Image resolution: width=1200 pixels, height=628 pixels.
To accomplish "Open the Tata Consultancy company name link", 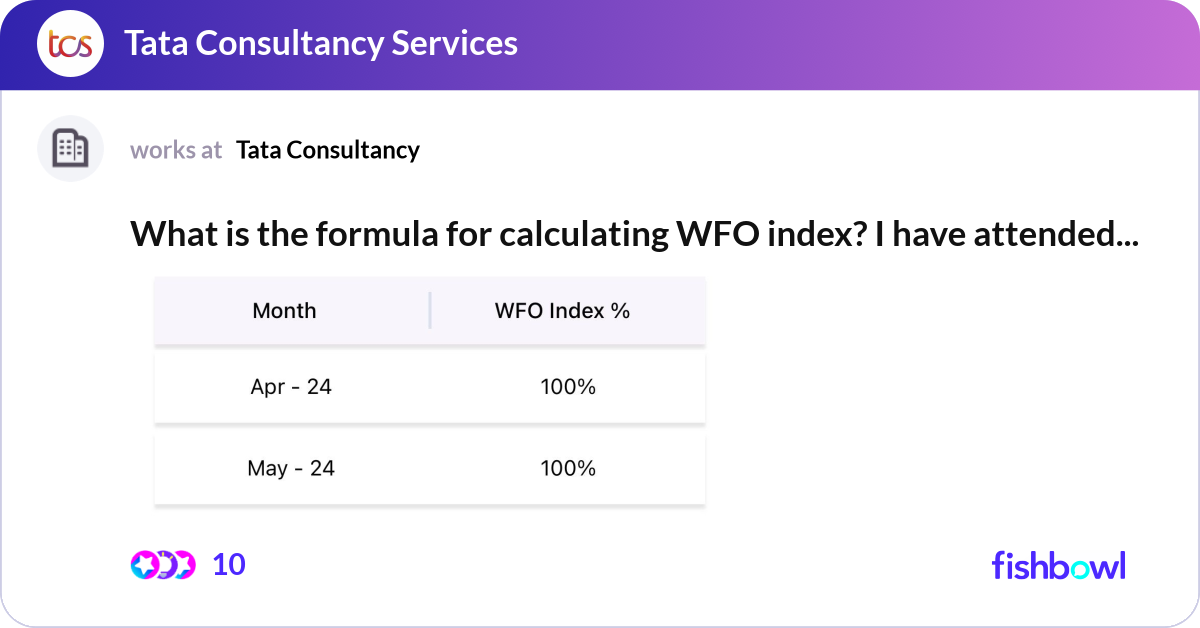I will point(328,150).
